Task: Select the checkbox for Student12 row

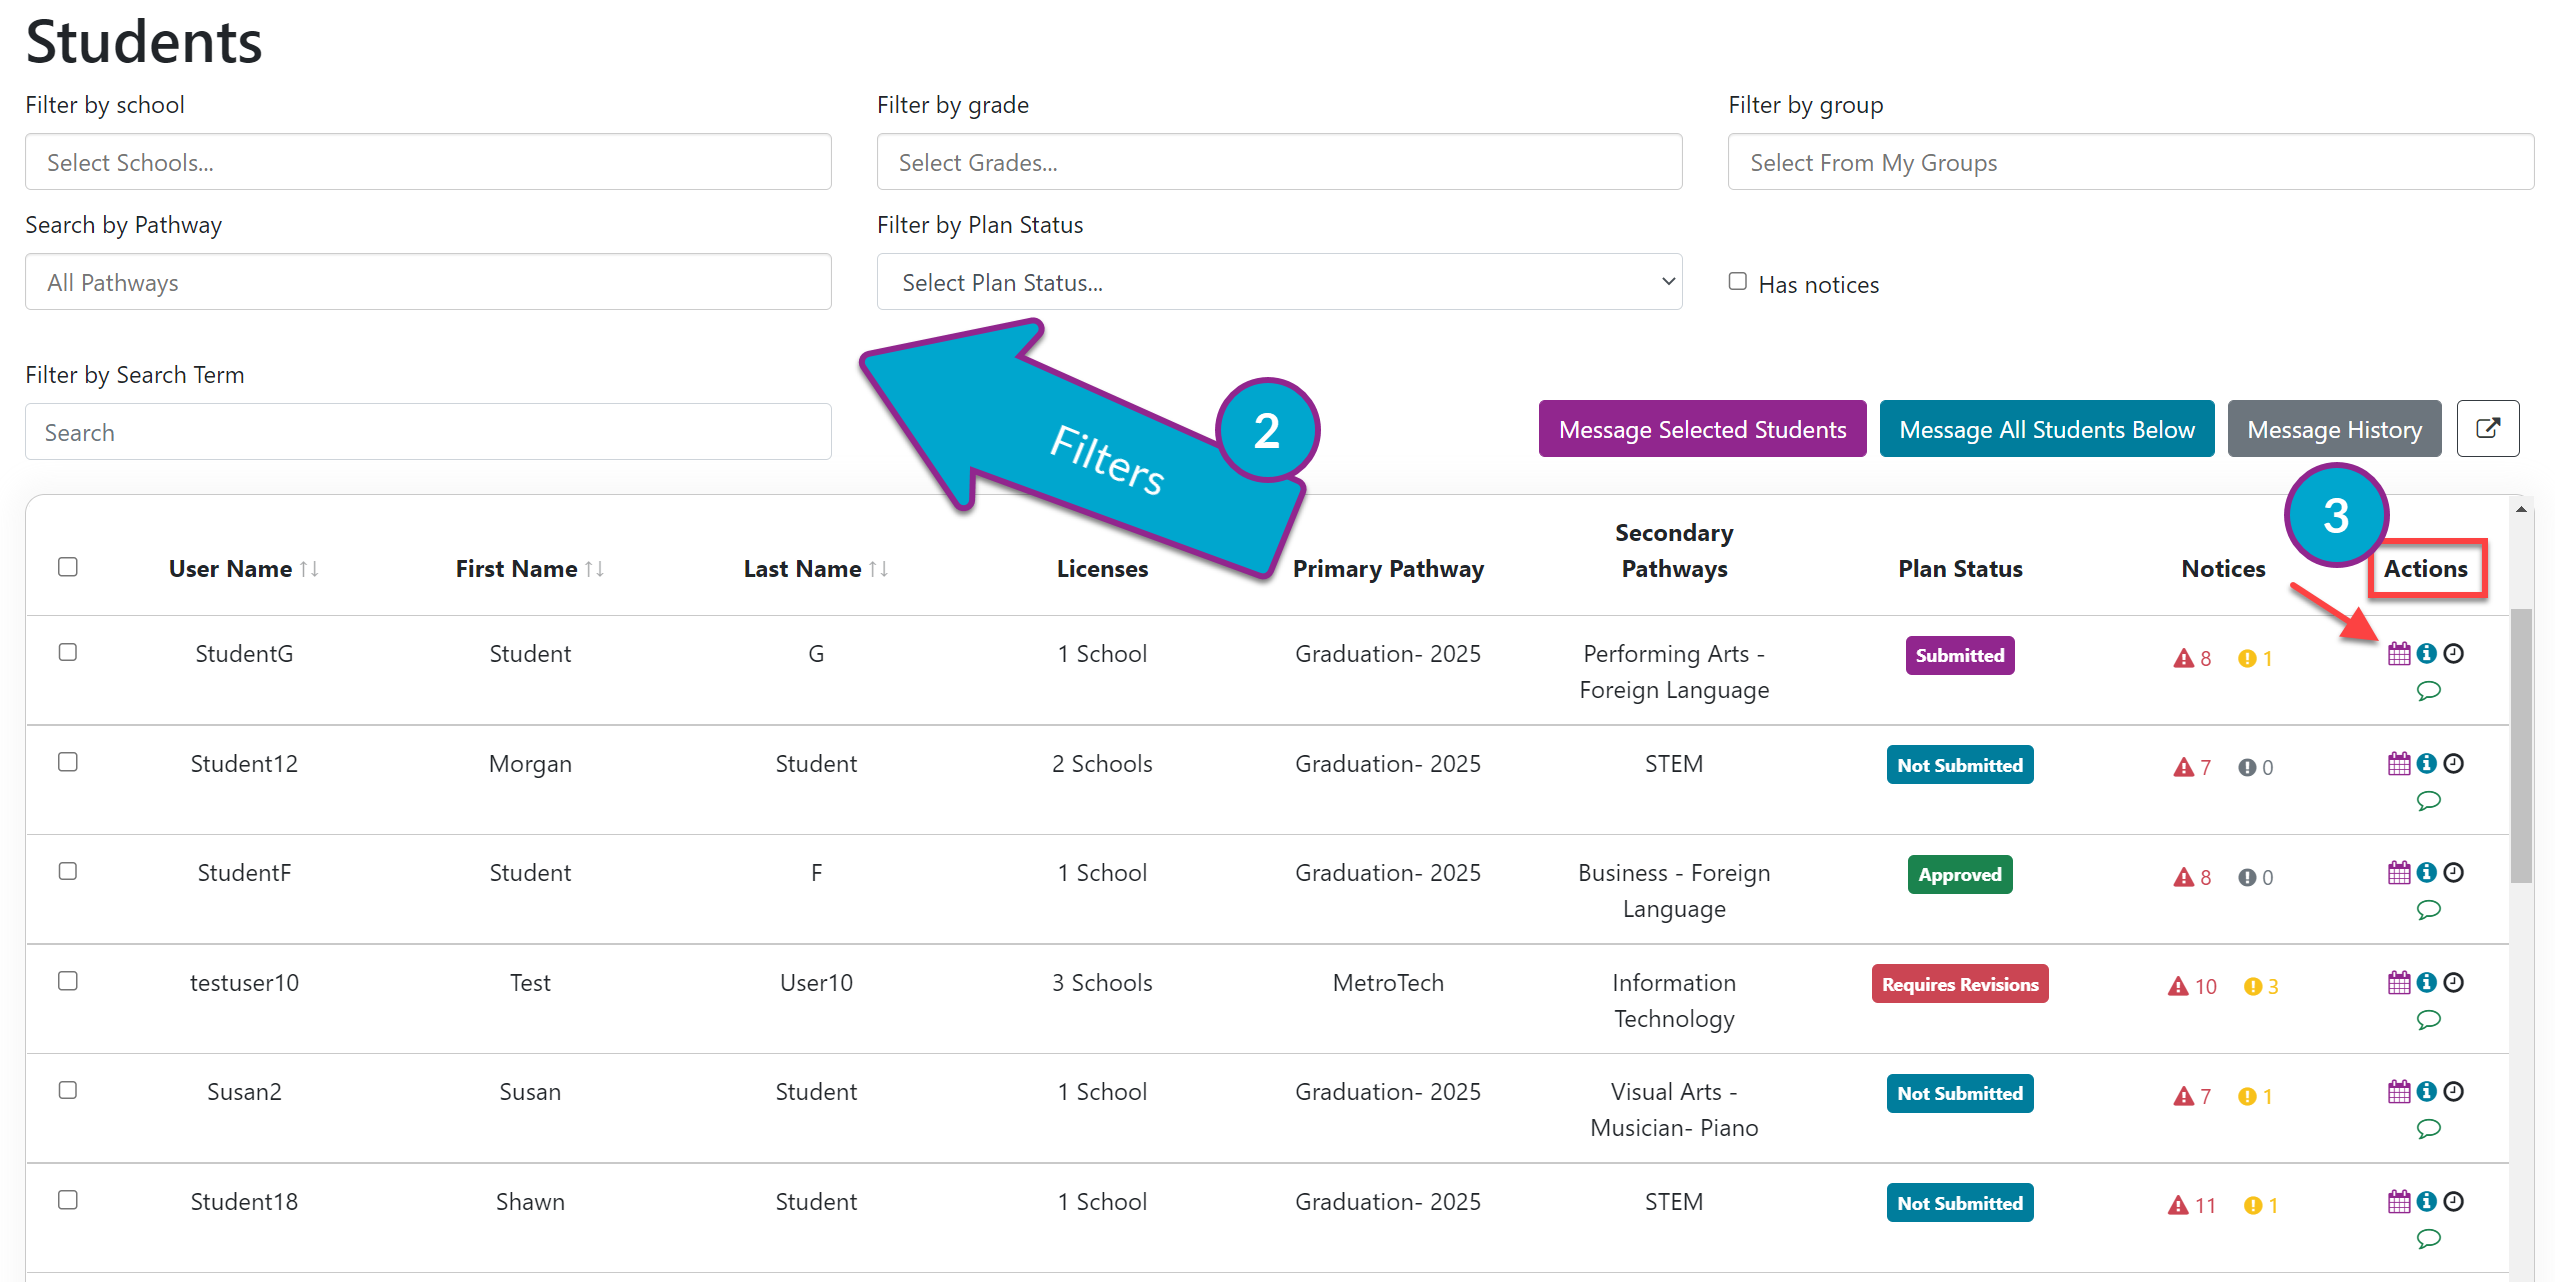Action: coord(68,762)
